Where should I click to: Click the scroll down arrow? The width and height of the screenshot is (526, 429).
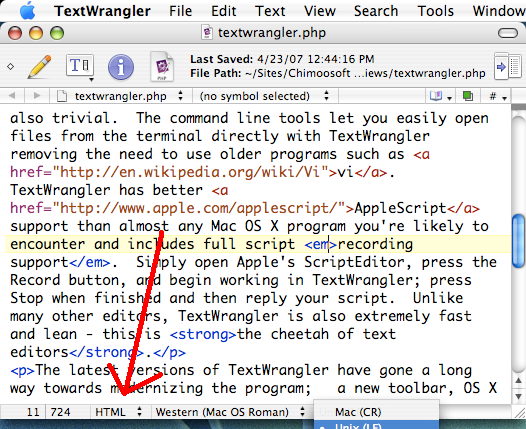pos(519,396)
